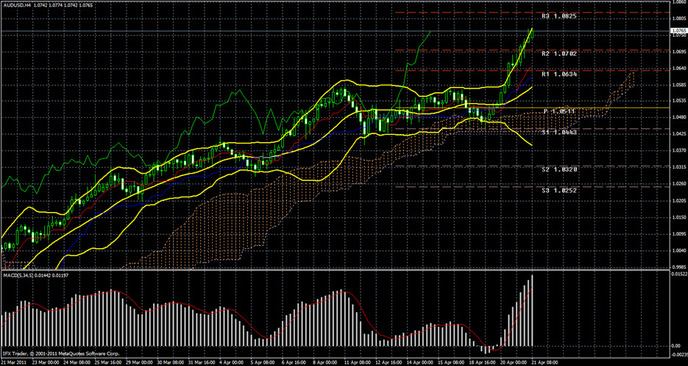Click the latest candlestick at the chart's right edge
Screen dimensions: 688x366
(x=532, y=35)
